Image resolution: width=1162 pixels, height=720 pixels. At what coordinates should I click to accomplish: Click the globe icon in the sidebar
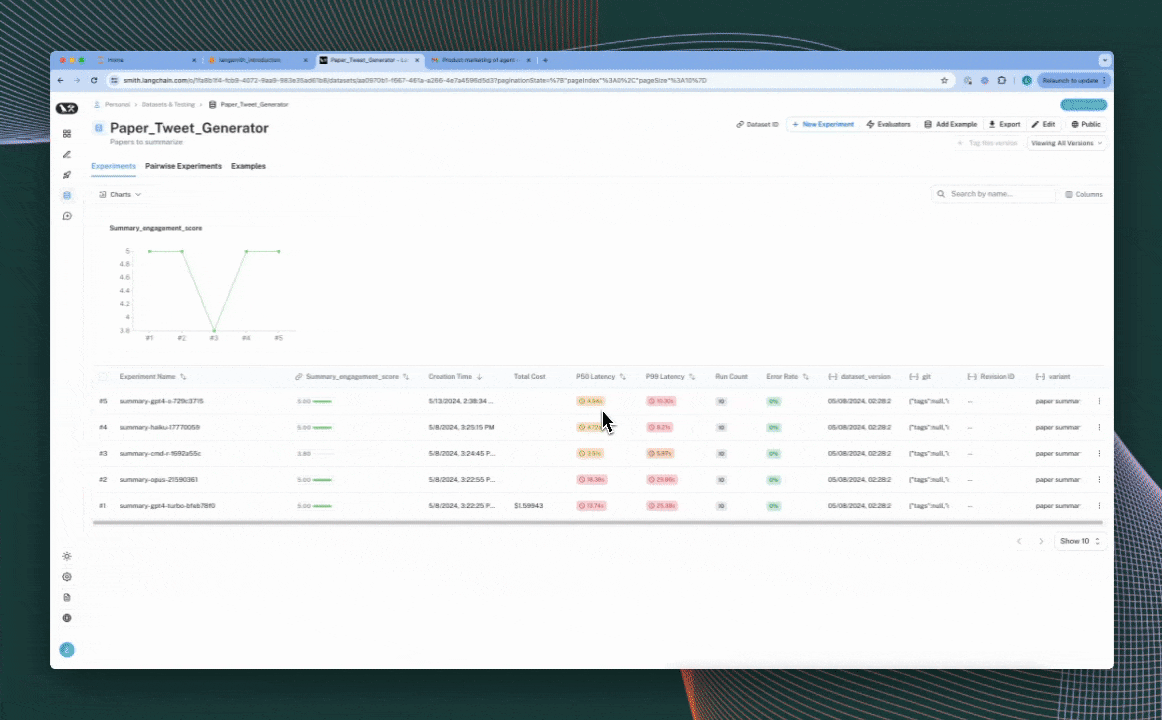pyautogui.click(x=67, y=618)
